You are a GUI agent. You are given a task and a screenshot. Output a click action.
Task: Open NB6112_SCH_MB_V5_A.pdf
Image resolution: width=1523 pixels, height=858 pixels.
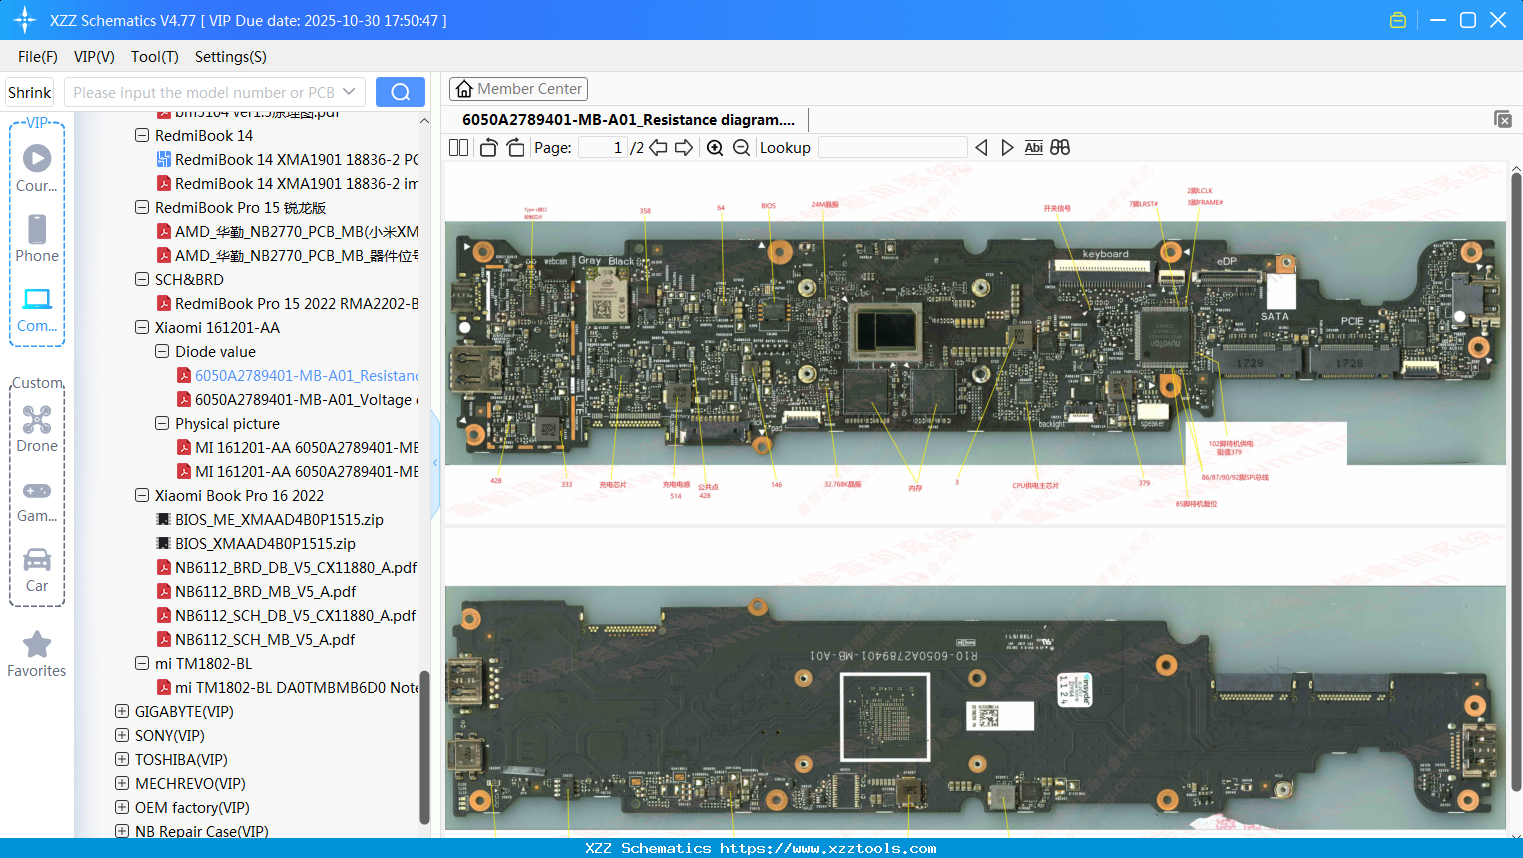click(x=256, y=639)
